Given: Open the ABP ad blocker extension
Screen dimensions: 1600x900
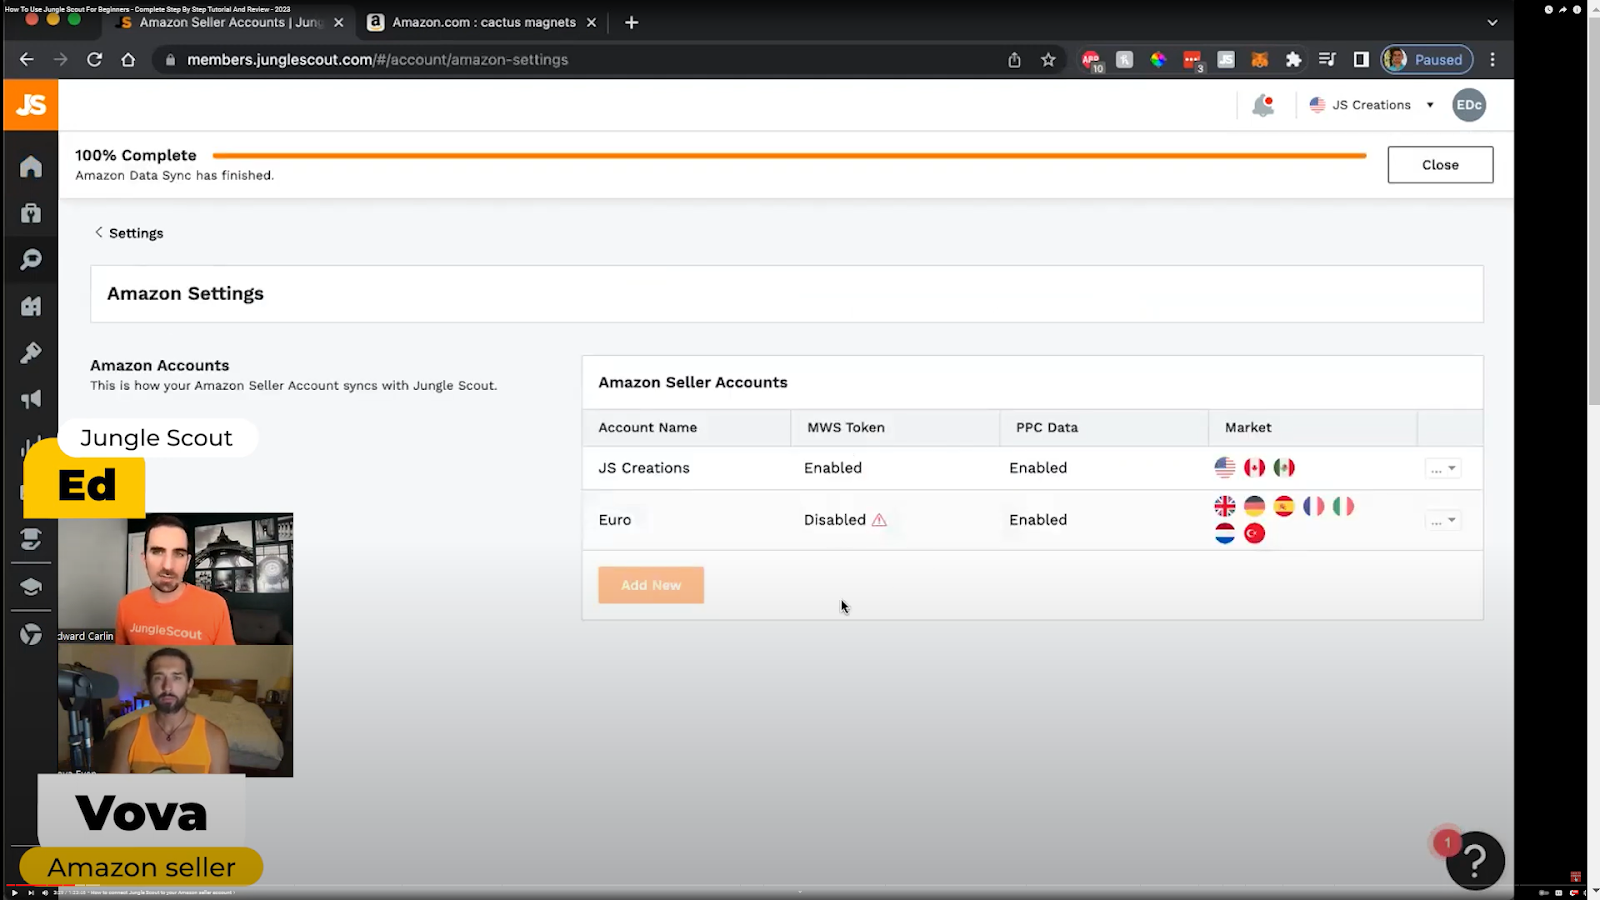Looking at the screenshot, I should 1091,60.
